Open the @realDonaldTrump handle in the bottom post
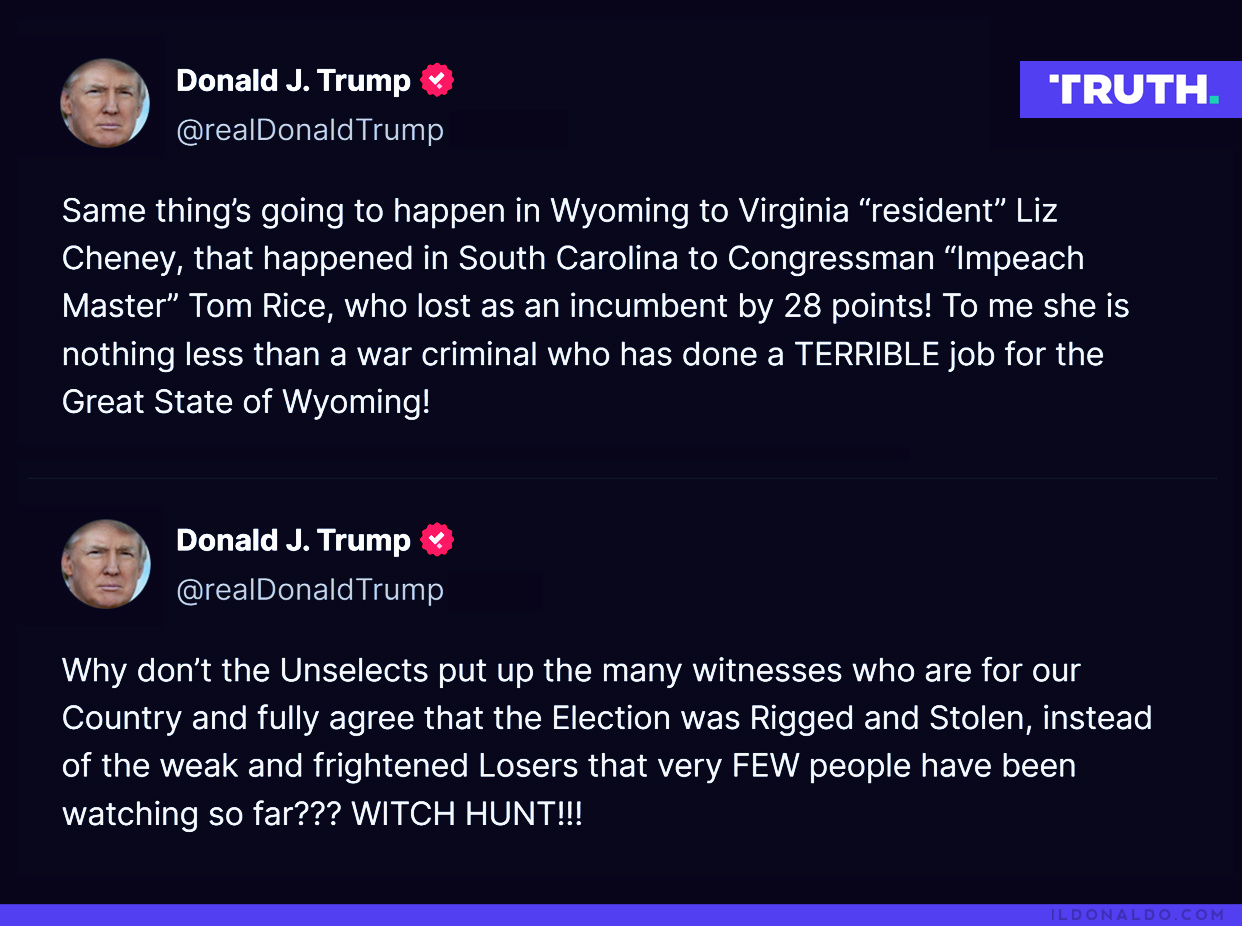Screen dimensions: 1242x926 click(x=310, y=590)
